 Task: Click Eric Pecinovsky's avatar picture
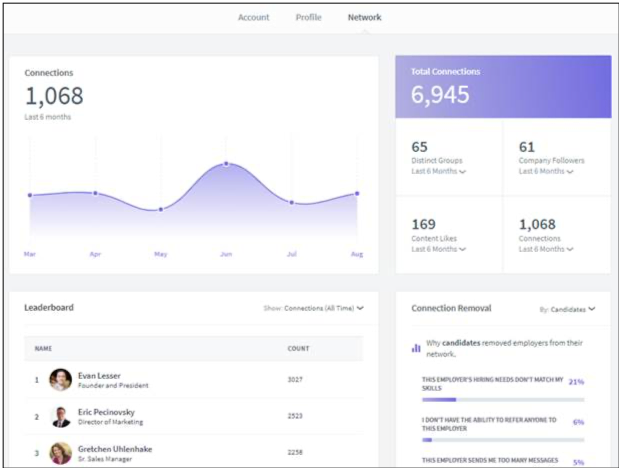[x=60, y=416]
